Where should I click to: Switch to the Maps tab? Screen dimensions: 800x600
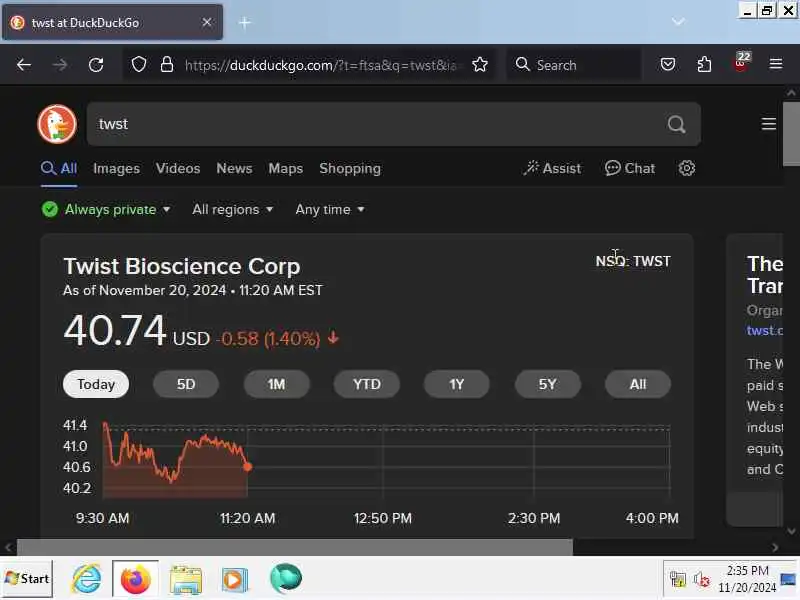(x=286, y=168)
